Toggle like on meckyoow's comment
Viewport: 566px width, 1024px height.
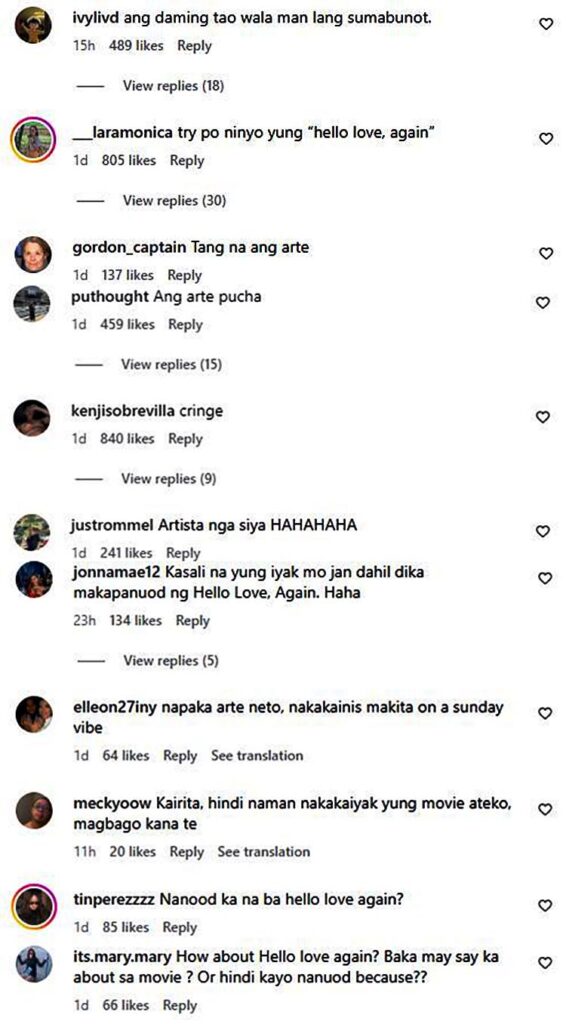[545, 809]
